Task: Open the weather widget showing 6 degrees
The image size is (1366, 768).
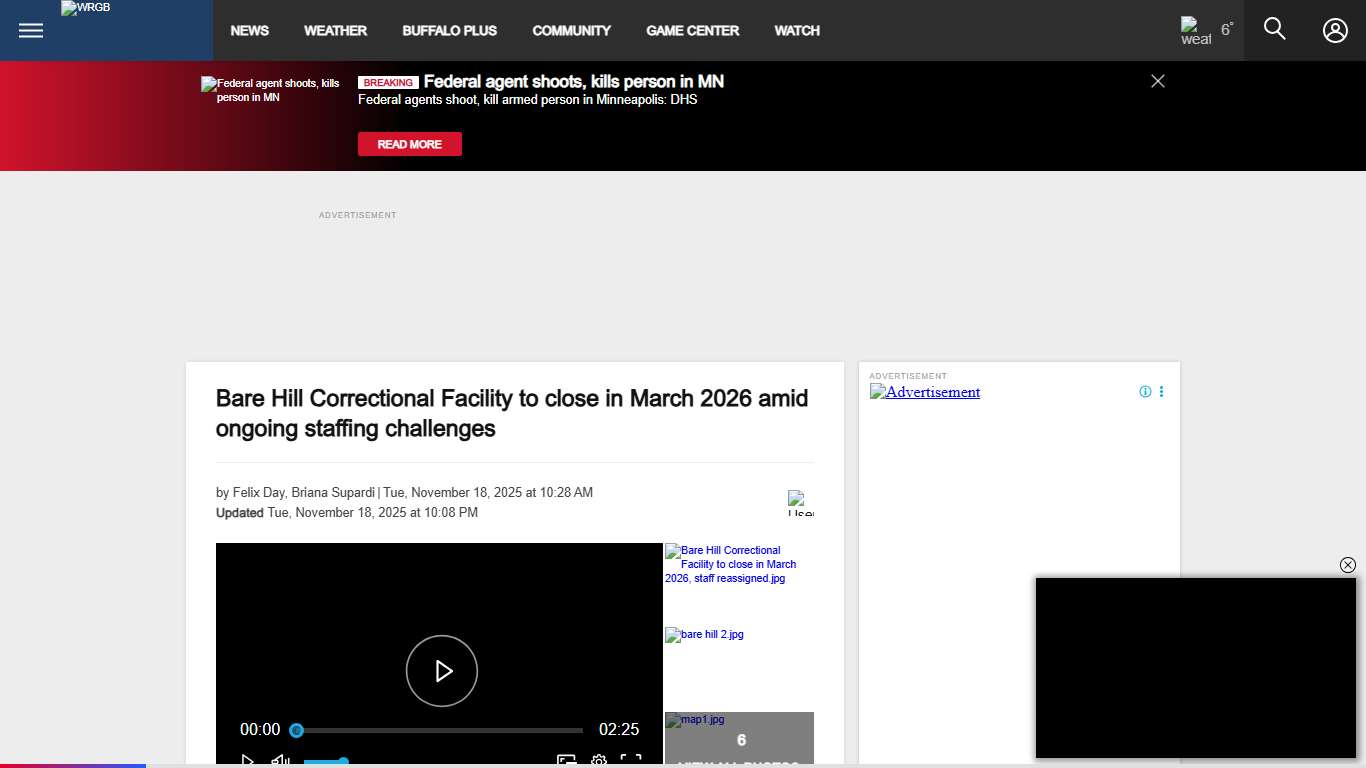Action: [1204, 30]
